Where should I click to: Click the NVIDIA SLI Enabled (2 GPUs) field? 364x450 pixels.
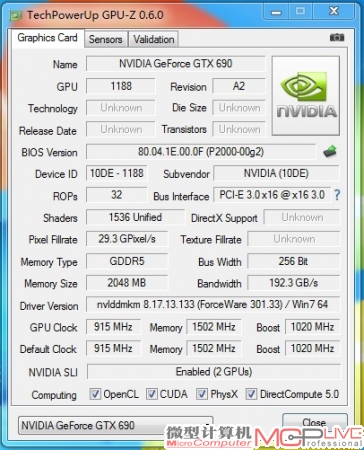click(x=214, y=372)
